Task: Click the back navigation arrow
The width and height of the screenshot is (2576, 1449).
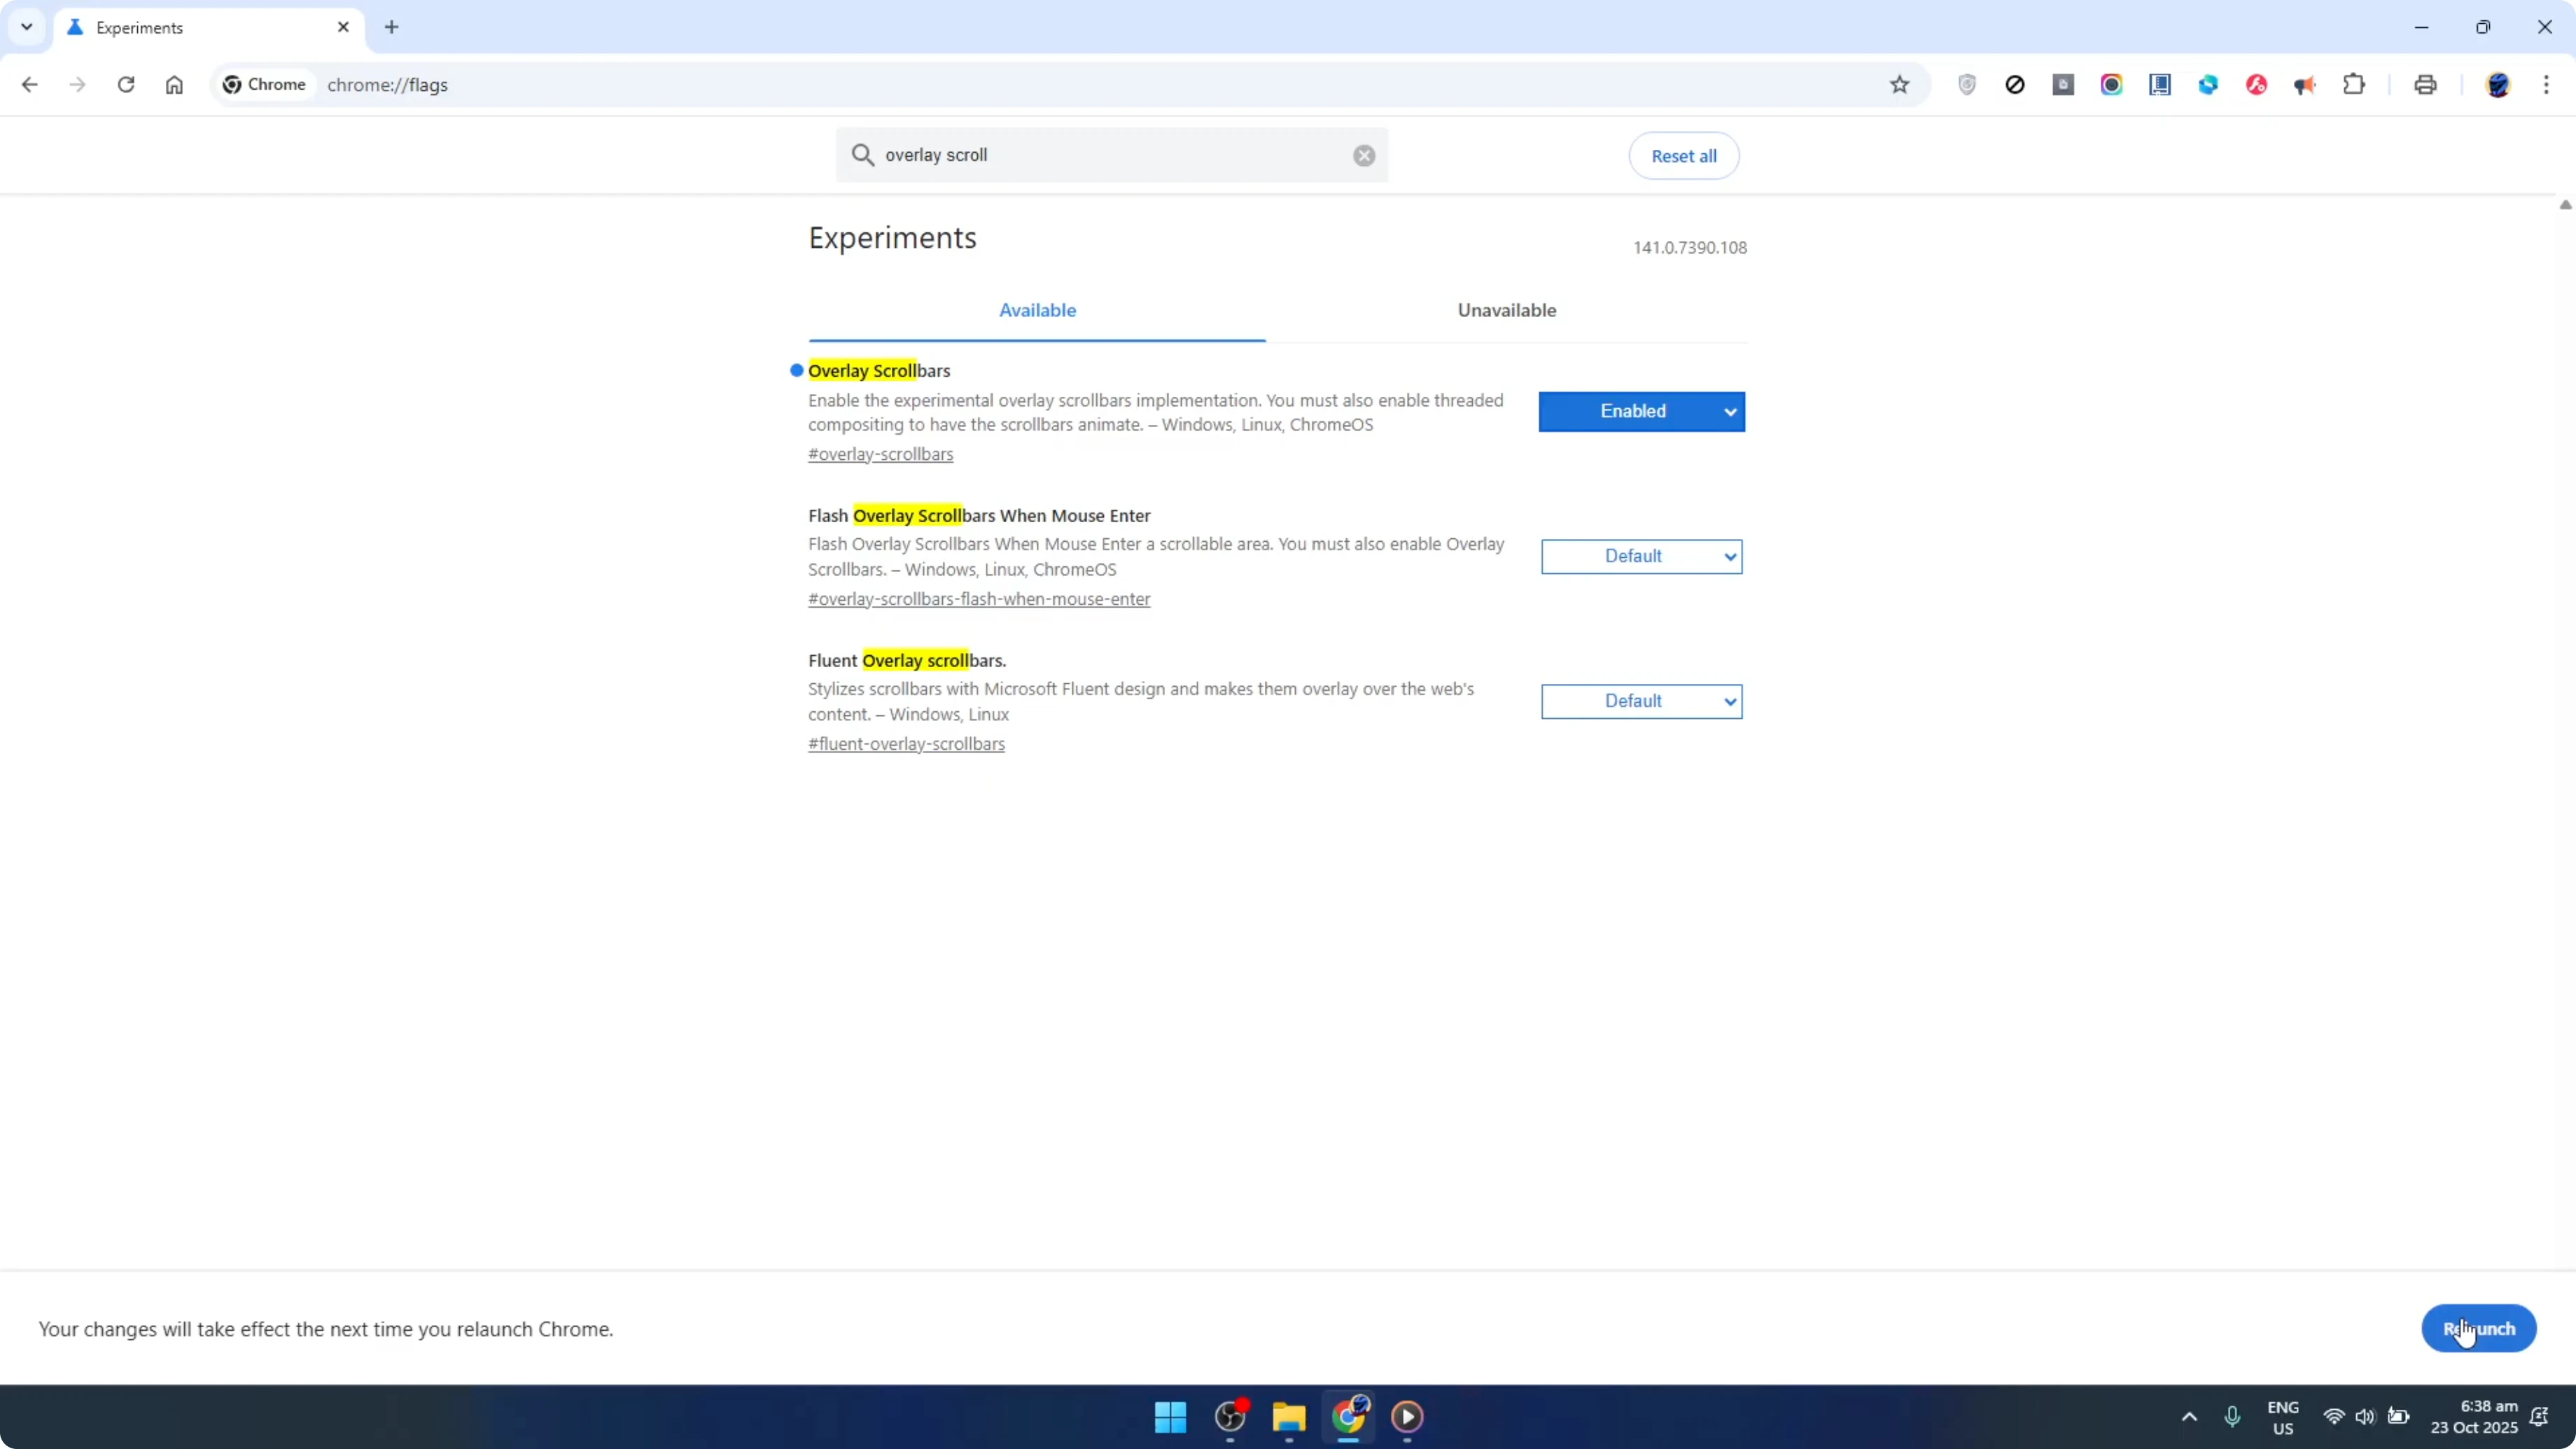Action: tap(29, 85)
